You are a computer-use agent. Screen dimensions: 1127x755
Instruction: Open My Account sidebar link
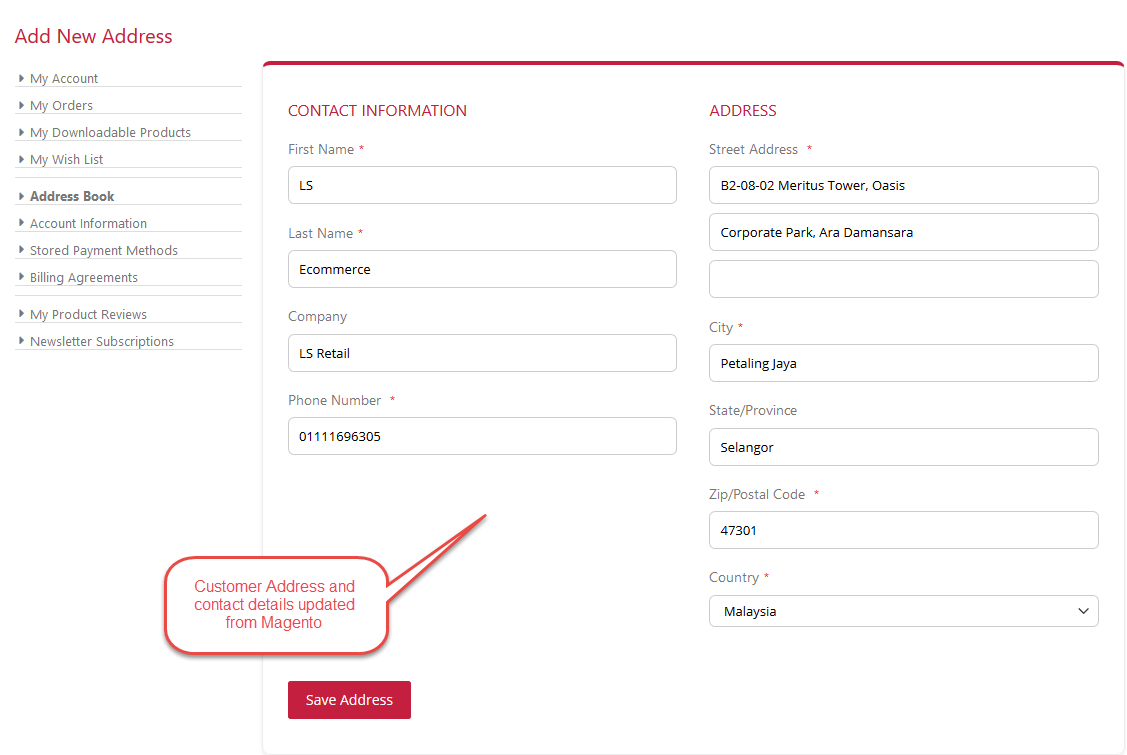[64, 79]
